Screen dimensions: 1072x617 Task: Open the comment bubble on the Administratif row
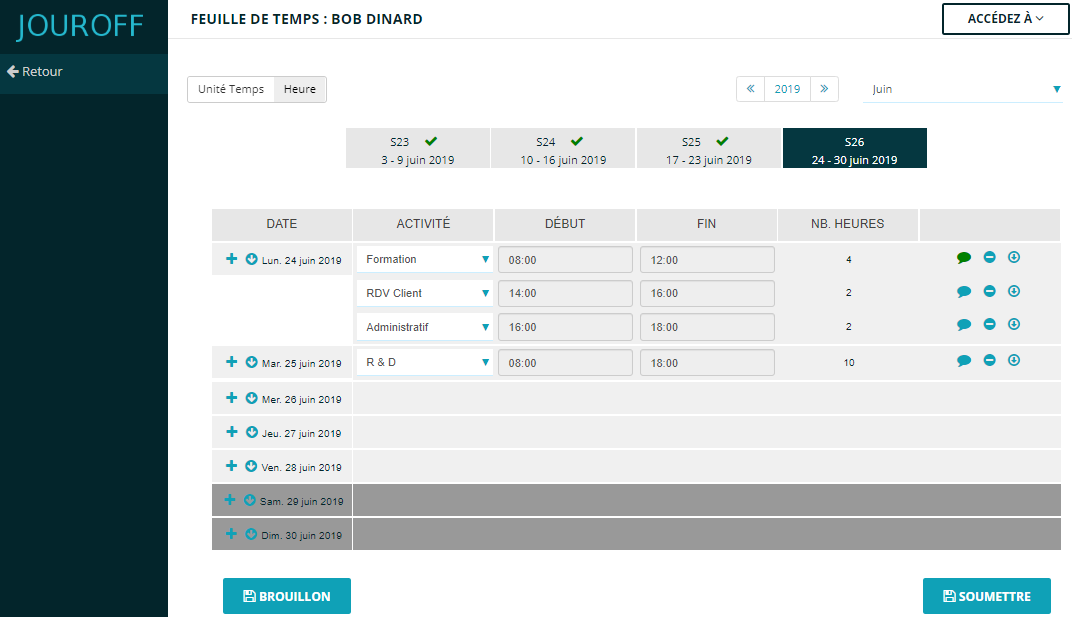point(964,325)
